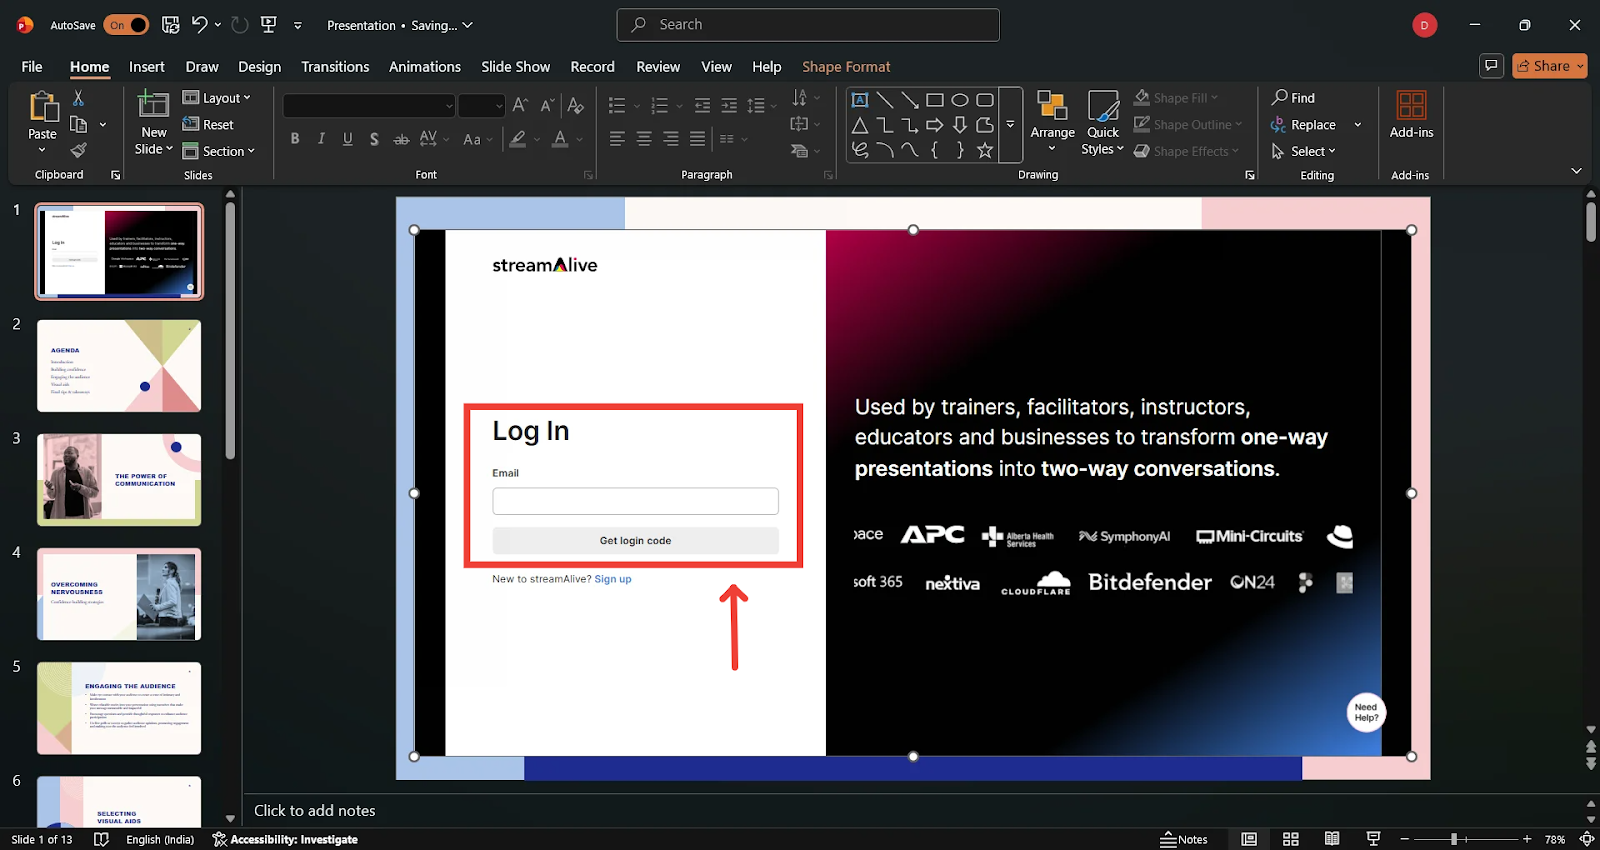Toggle AutoSave switch off
The width and height of the screenshot is (1600, 850).
click(126, 25)
